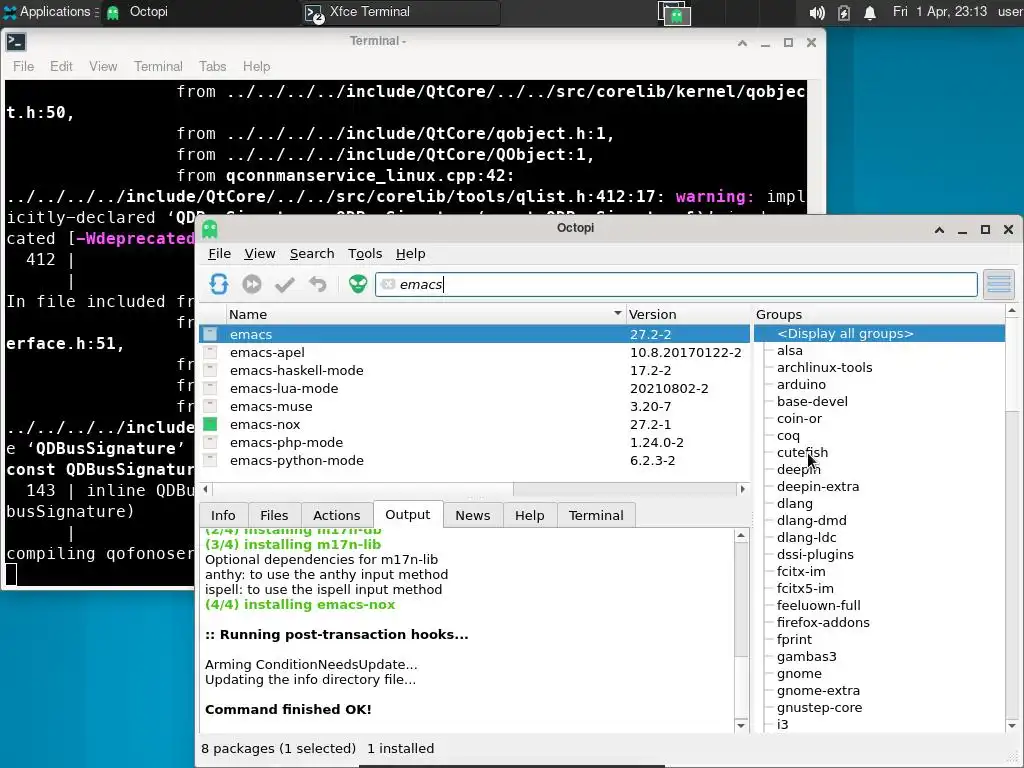Select the gnome-extra group
This screenshot has width=1024, height=768.
[818, 690]
